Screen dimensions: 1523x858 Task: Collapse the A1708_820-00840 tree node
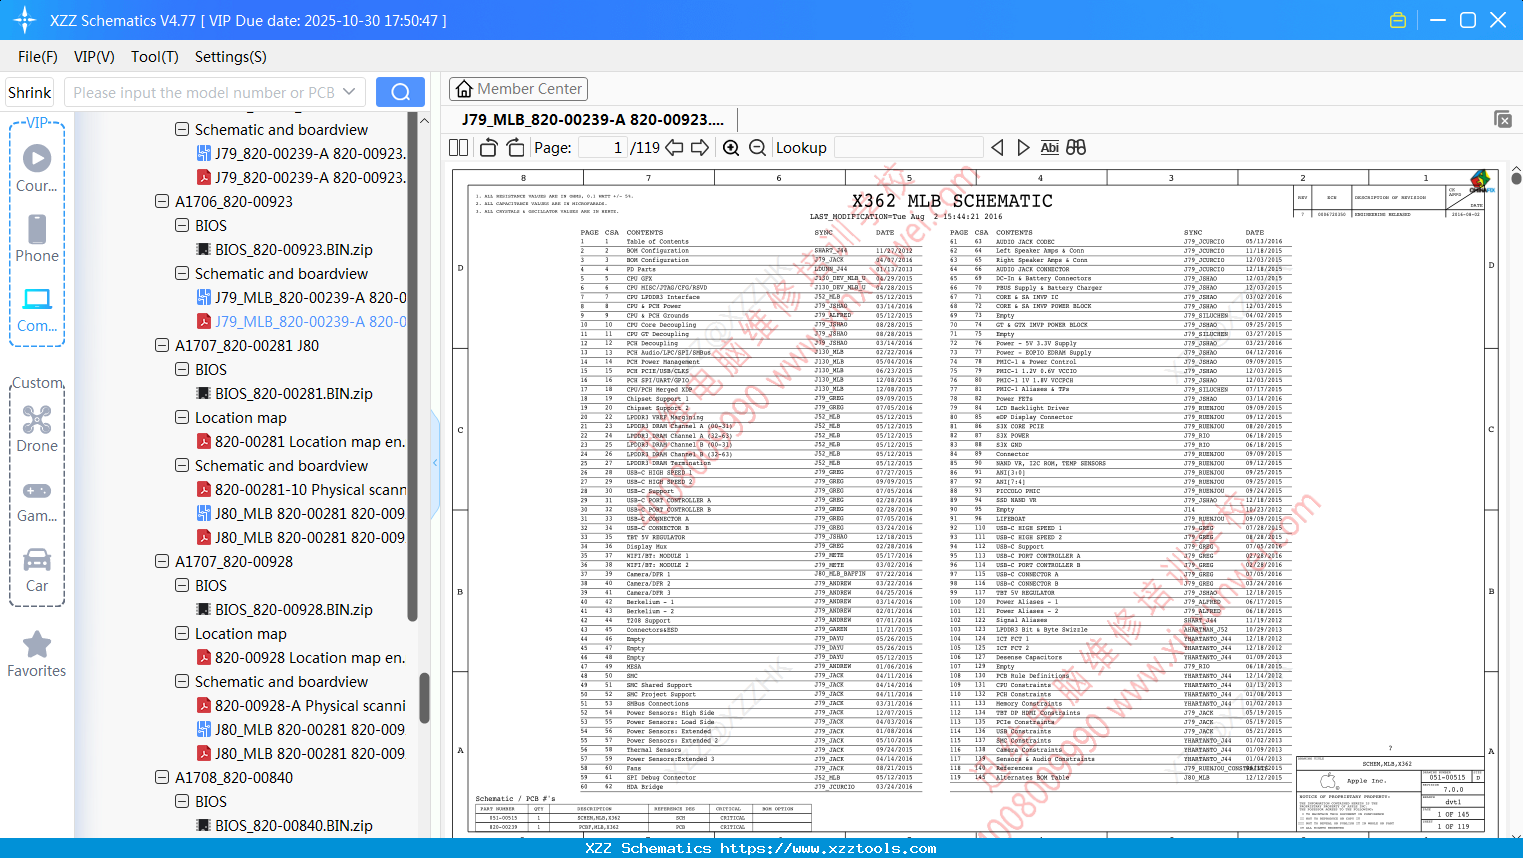[162, 777]
